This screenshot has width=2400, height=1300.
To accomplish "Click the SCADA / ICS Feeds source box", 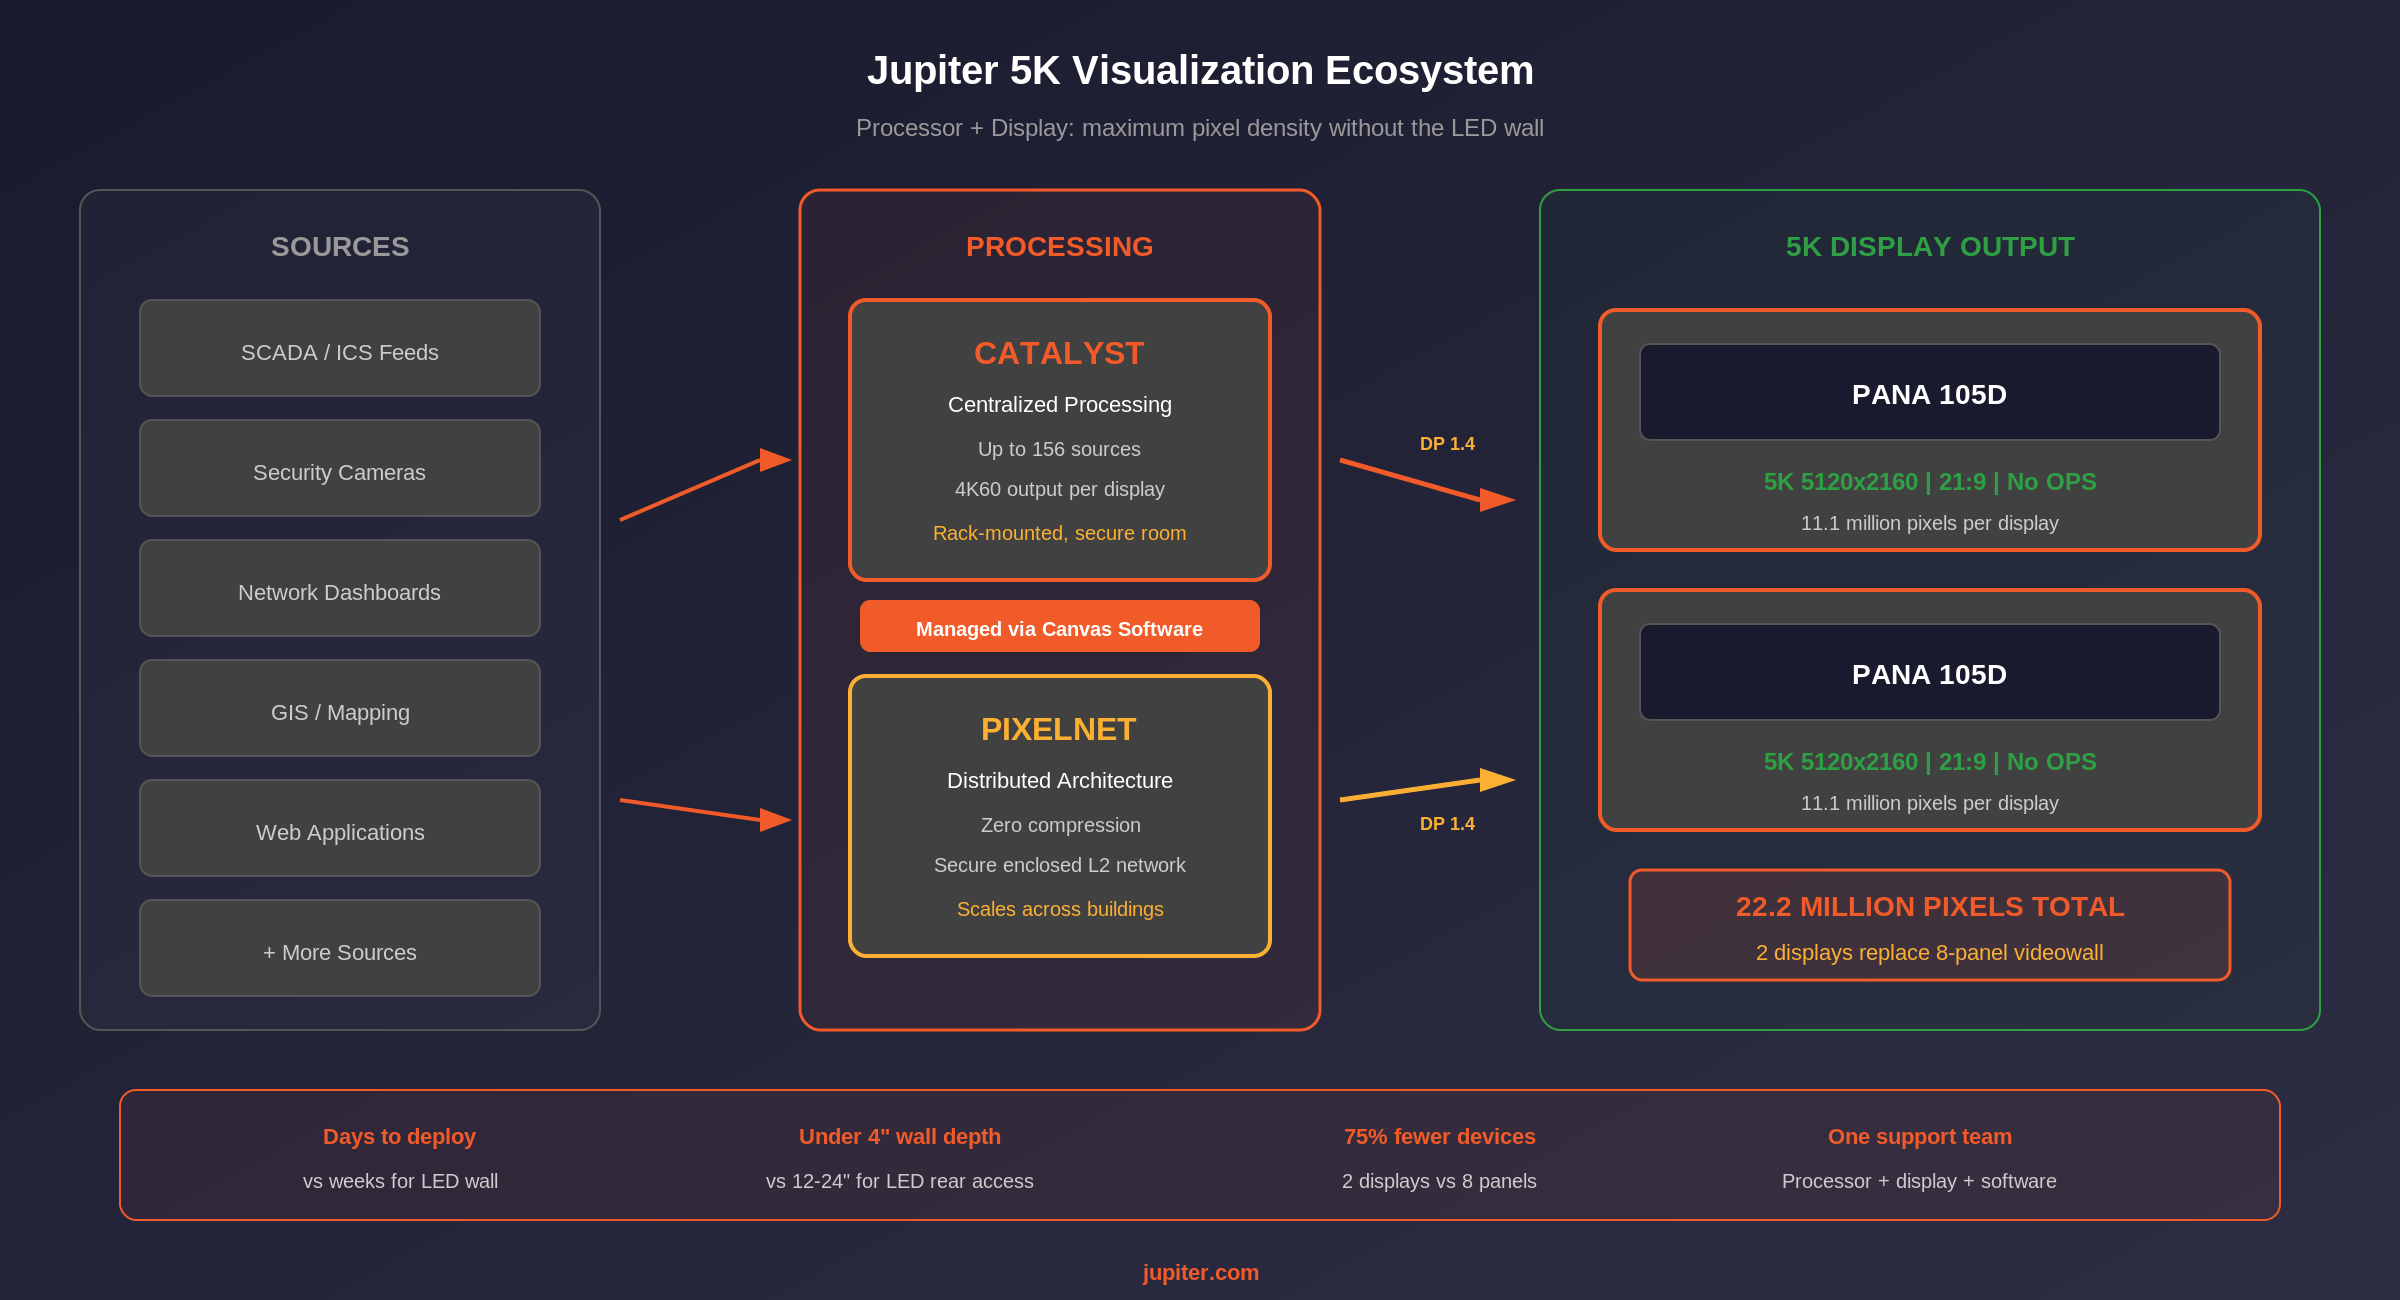I will tap(340, 348).
